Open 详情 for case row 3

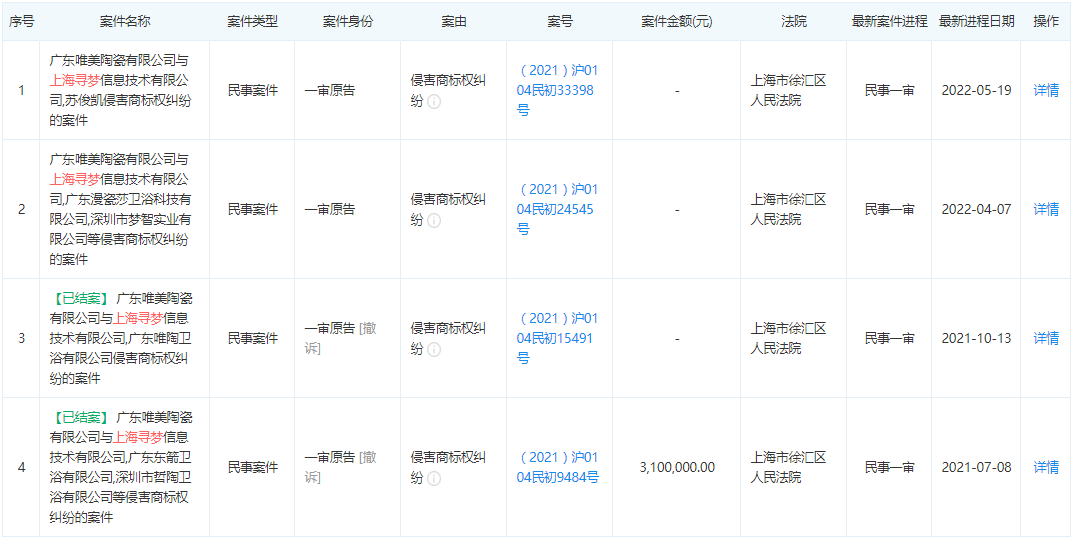pyautogui.click(x=1046, y=338)
